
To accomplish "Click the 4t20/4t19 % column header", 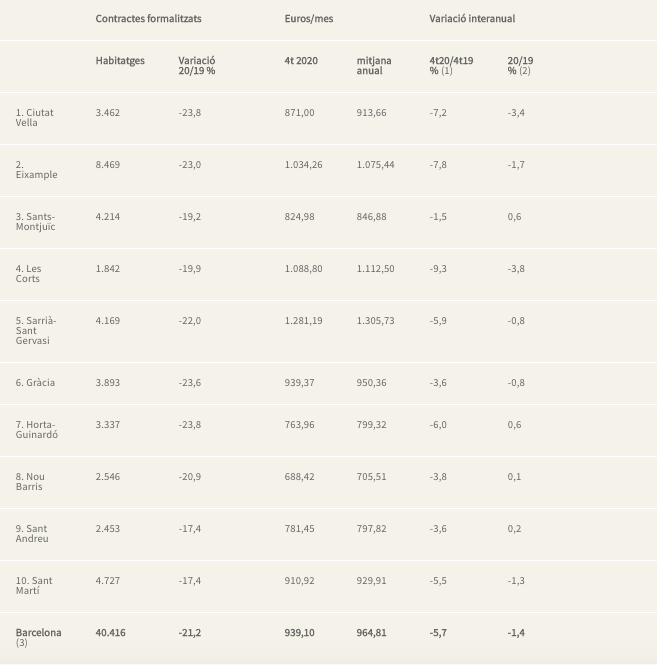I will (x=451, y=66).
